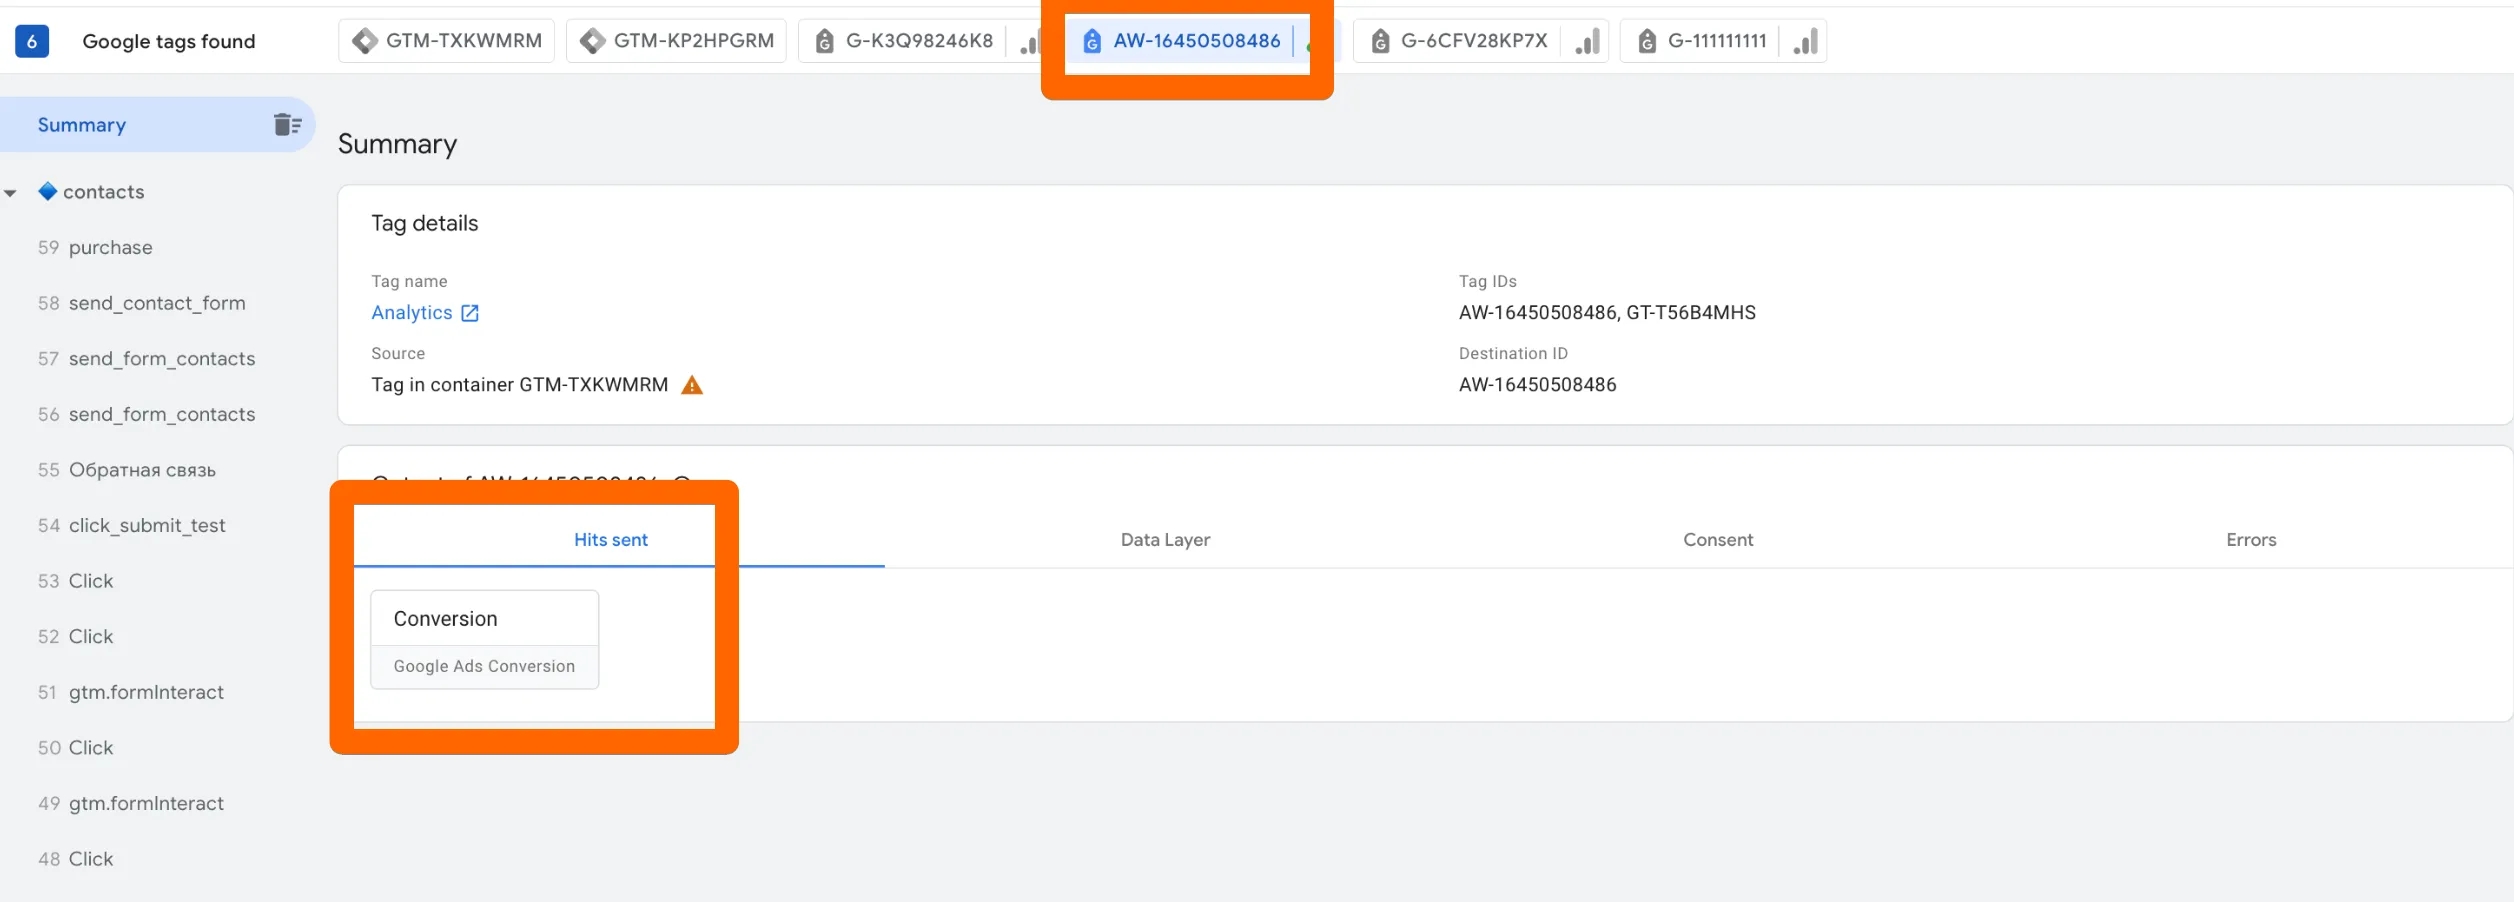Select the contacts page entry
Viewport: 2514px width, 902px height.
point(104,192)
